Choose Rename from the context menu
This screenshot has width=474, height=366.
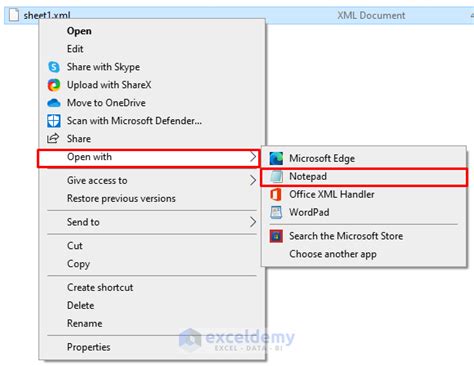tap(152, 323)
